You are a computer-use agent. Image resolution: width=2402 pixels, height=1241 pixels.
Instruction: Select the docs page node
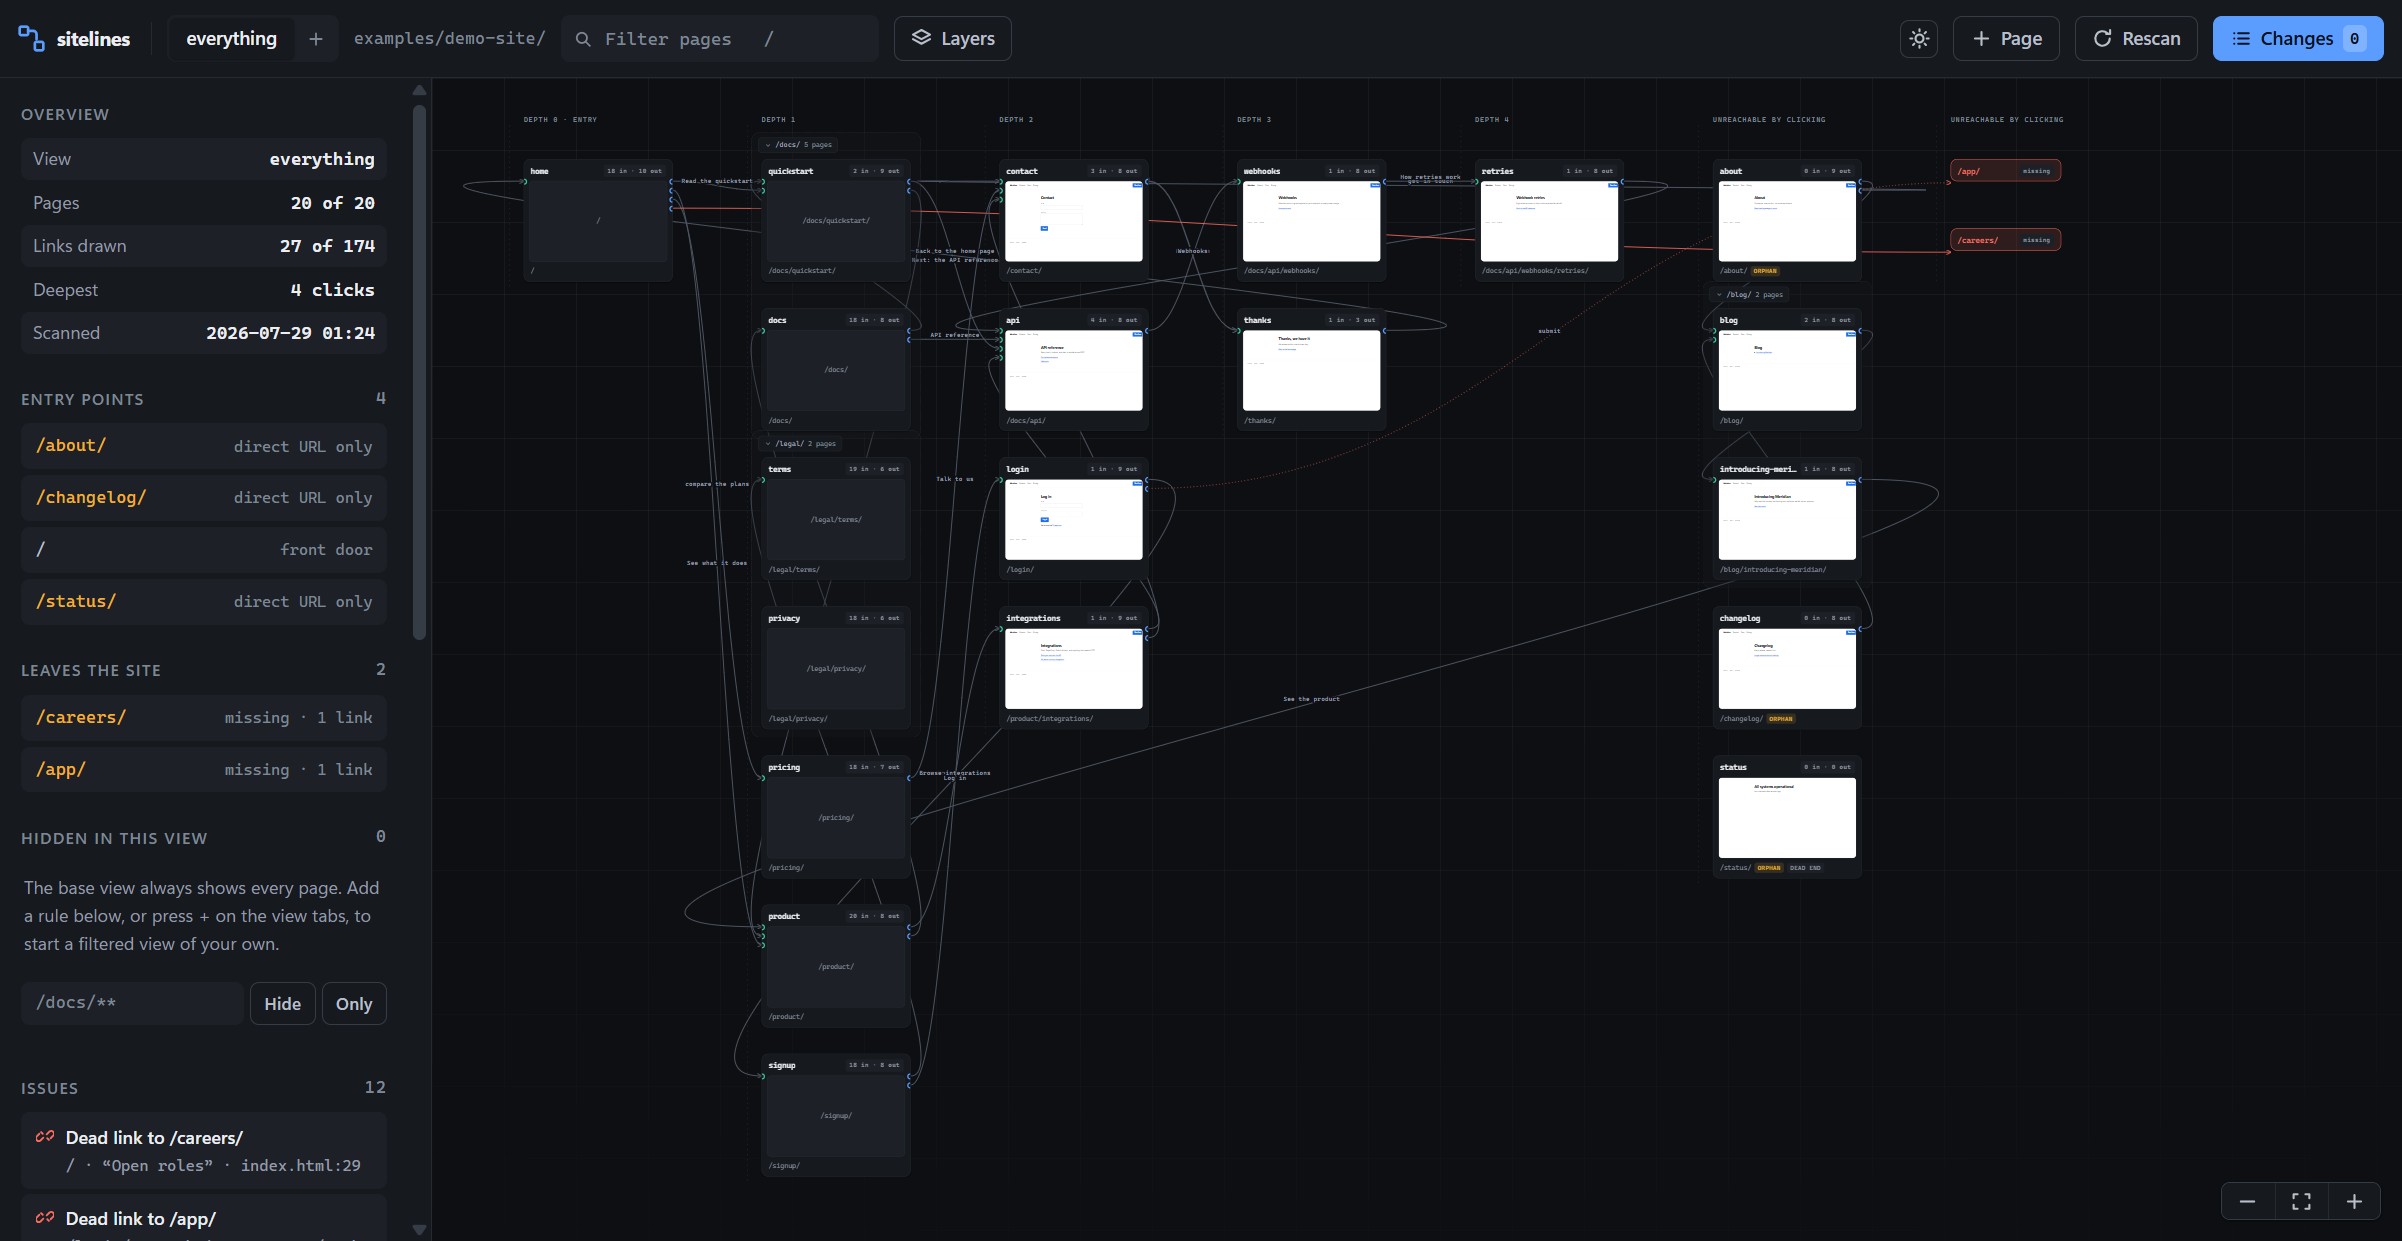836,369
